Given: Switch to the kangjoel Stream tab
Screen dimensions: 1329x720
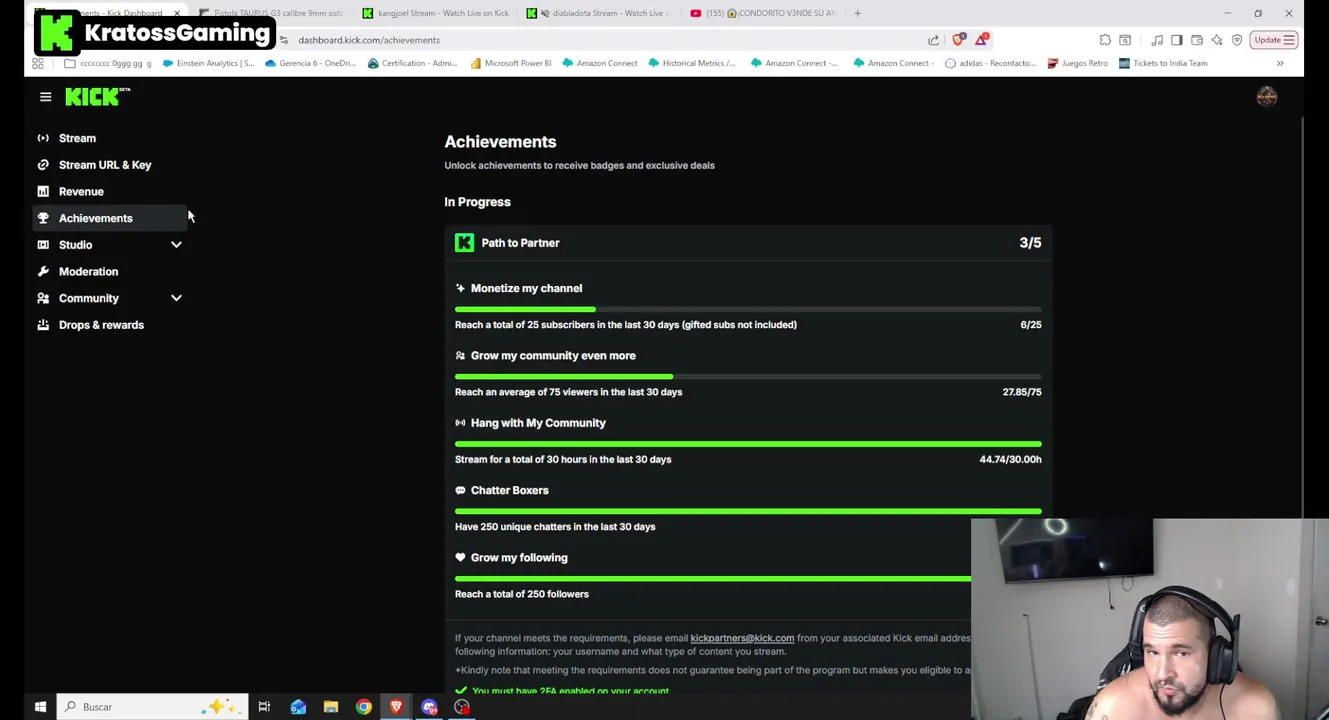Looking at the screenshot, I should click(435, 13).
